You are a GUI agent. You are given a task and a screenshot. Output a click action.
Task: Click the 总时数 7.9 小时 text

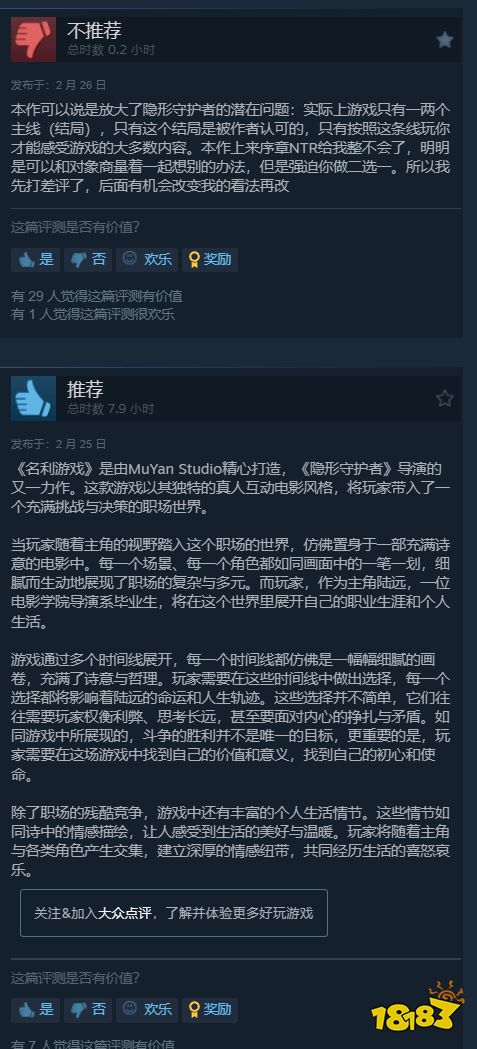pyautogui.click(x=110, y=408)
